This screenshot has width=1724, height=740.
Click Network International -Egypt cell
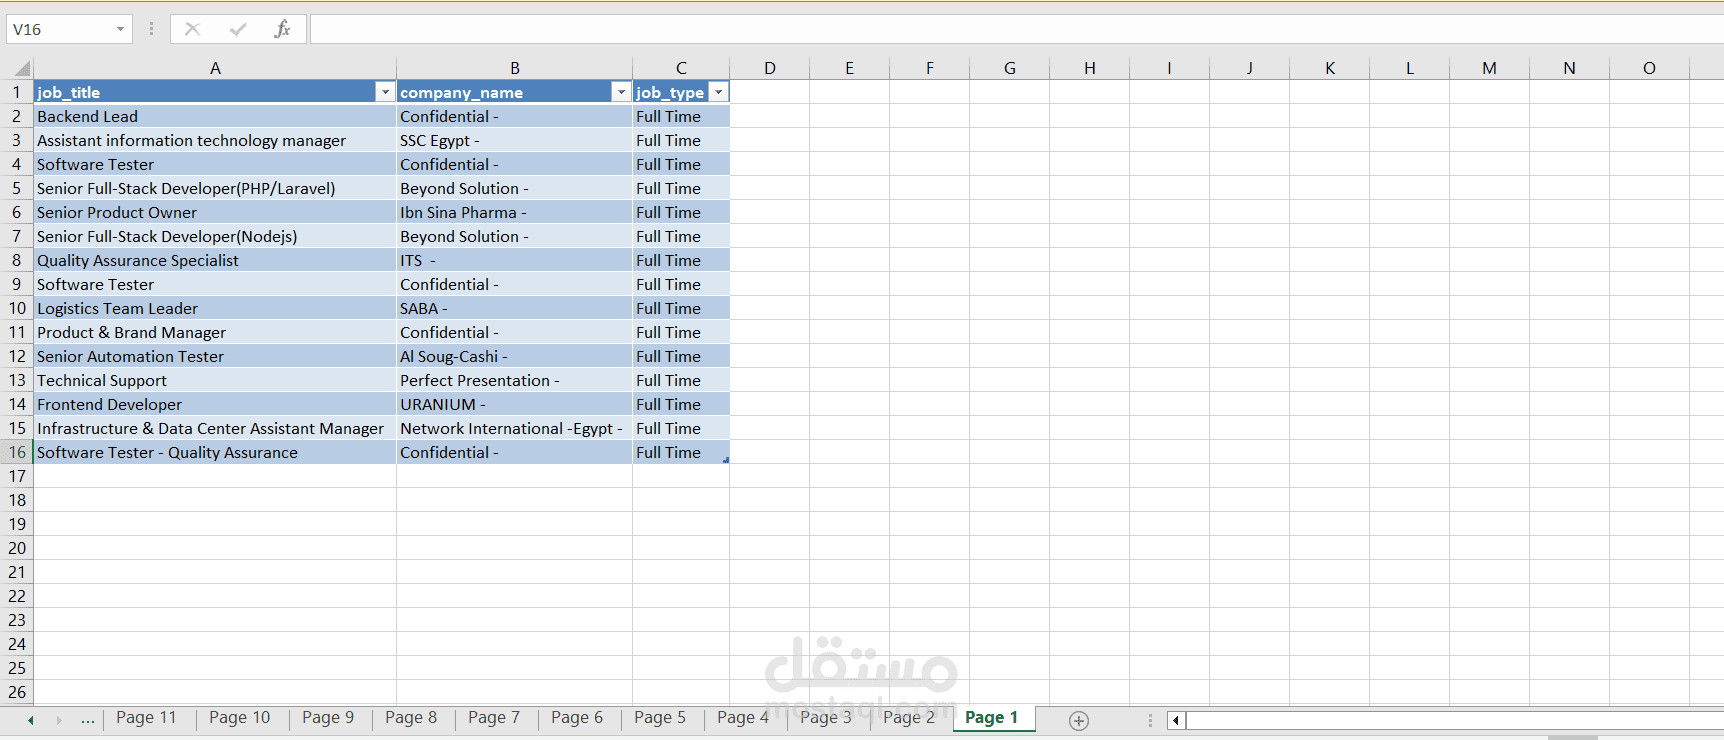[515, 428]
